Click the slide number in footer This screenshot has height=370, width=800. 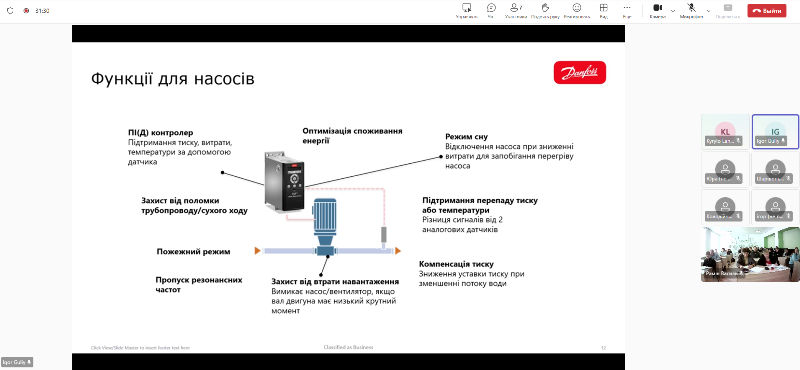603,348
